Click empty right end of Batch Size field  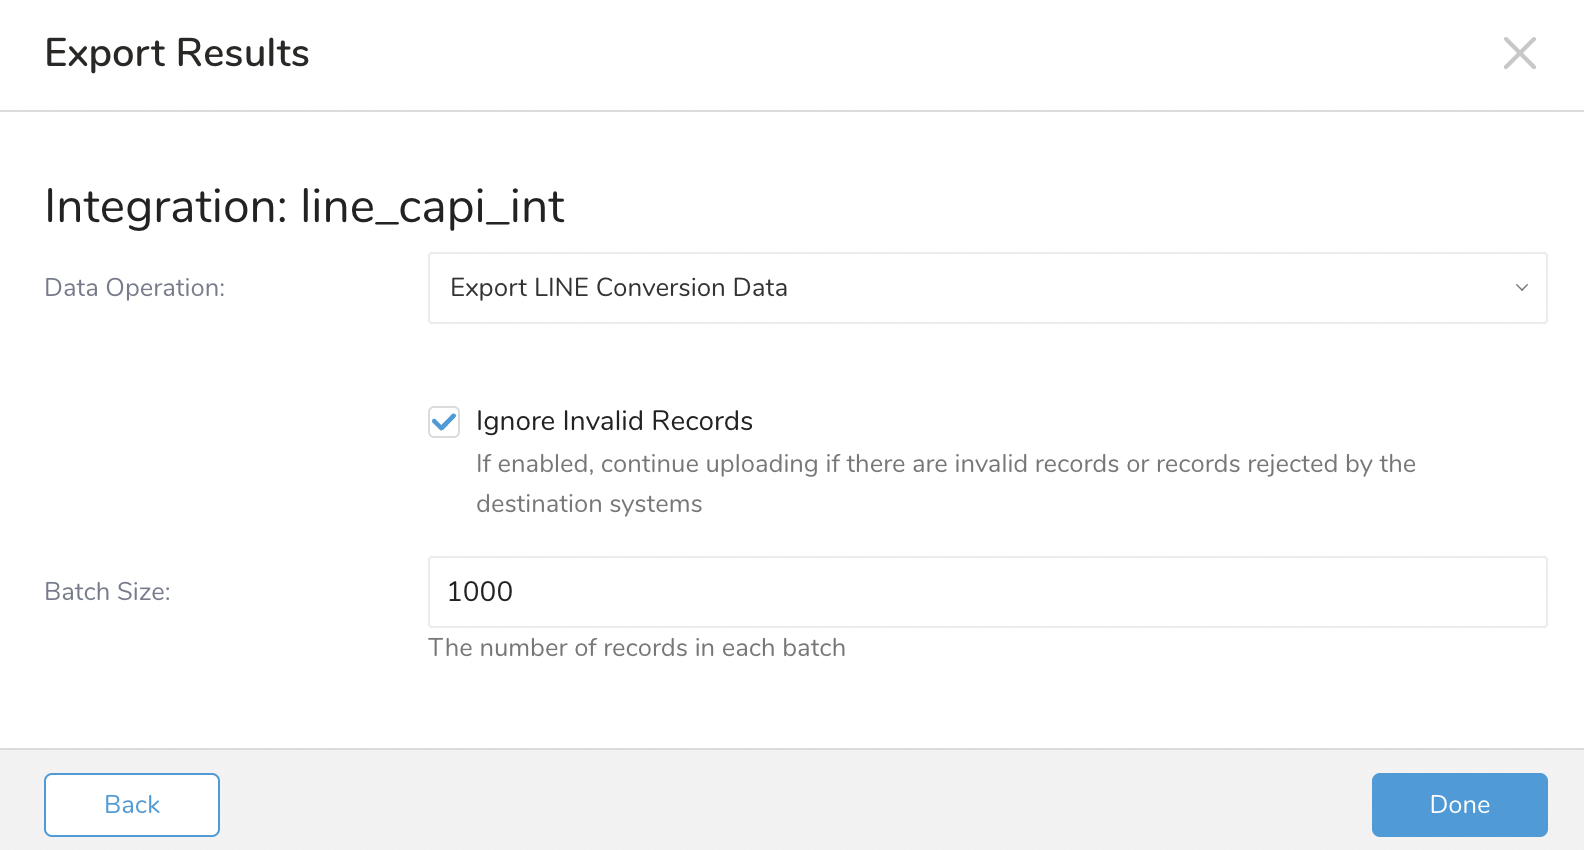click(1450, 592)
